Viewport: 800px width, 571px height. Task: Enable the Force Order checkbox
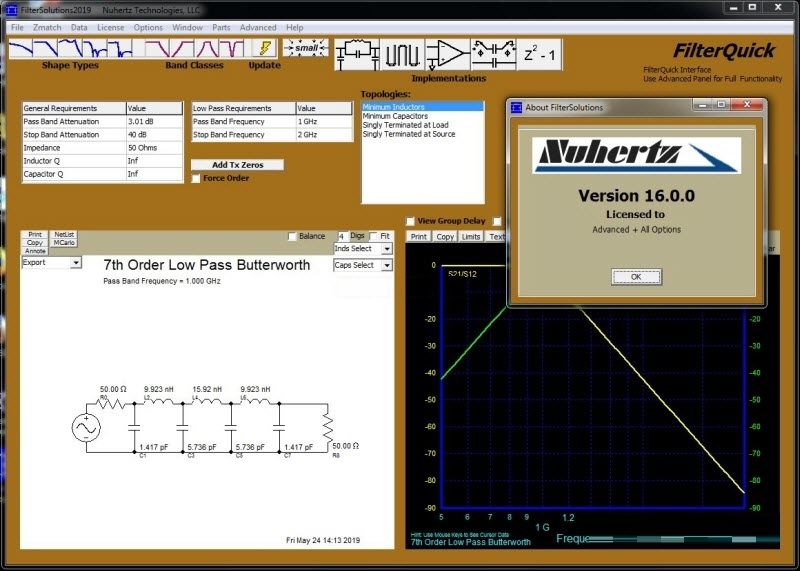point(196,179)
